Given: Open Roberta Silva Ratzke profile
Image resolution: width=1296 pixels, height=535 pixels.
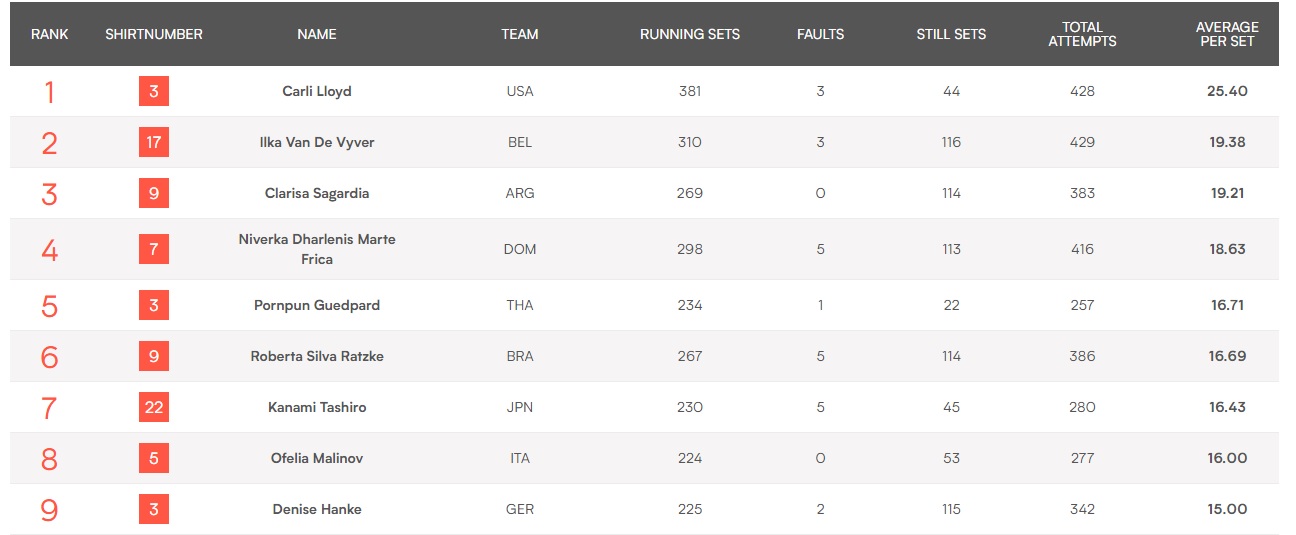Looking at the screenshot, I should click(x=317, y=356).
